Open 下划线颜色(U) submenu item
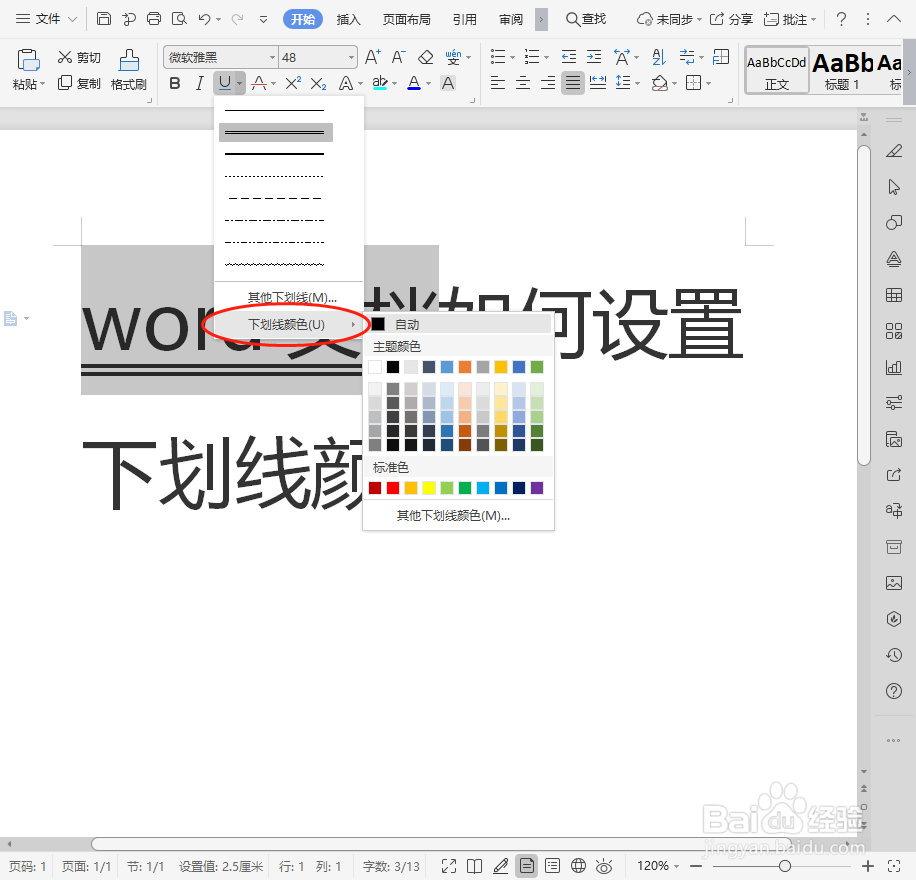The height and width of the screenshot is (880, 916). tap(289, 324)
